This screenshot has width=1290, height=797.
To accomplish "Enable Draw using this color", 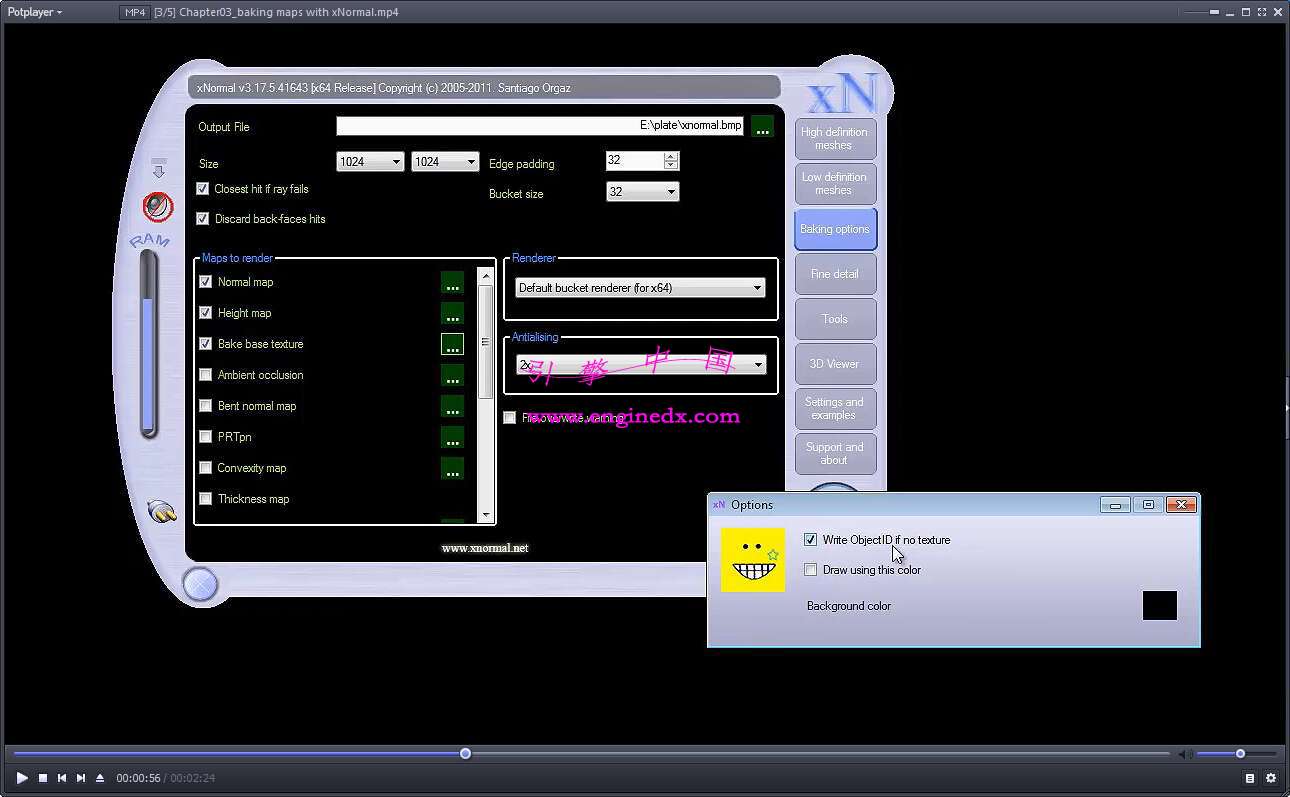I will [x=811, y=570].
